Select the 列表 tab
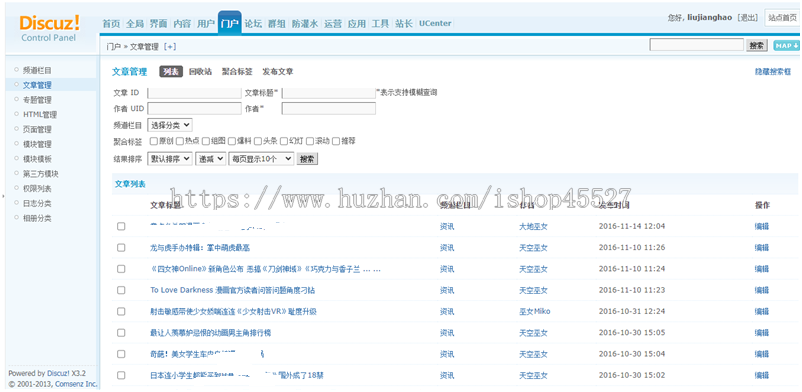 [x=171, y=72]
